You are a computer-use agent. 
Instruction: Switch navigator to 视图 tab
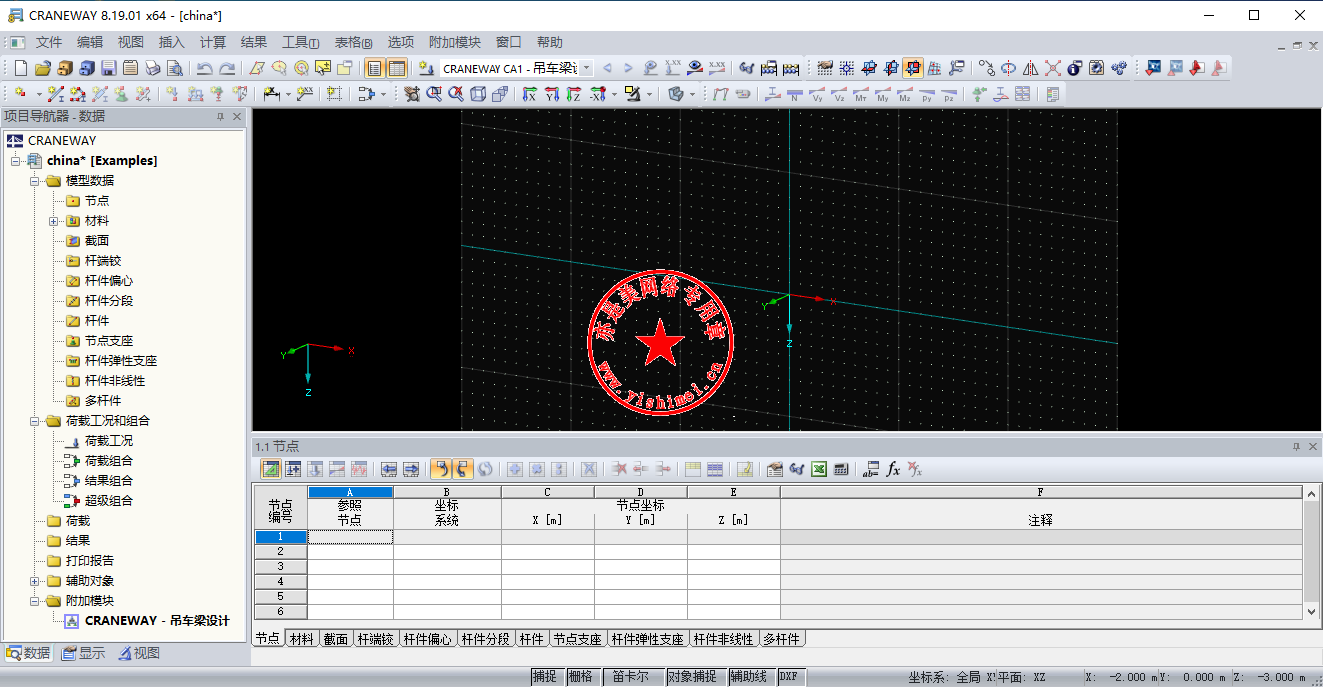(x=138, y=654)
